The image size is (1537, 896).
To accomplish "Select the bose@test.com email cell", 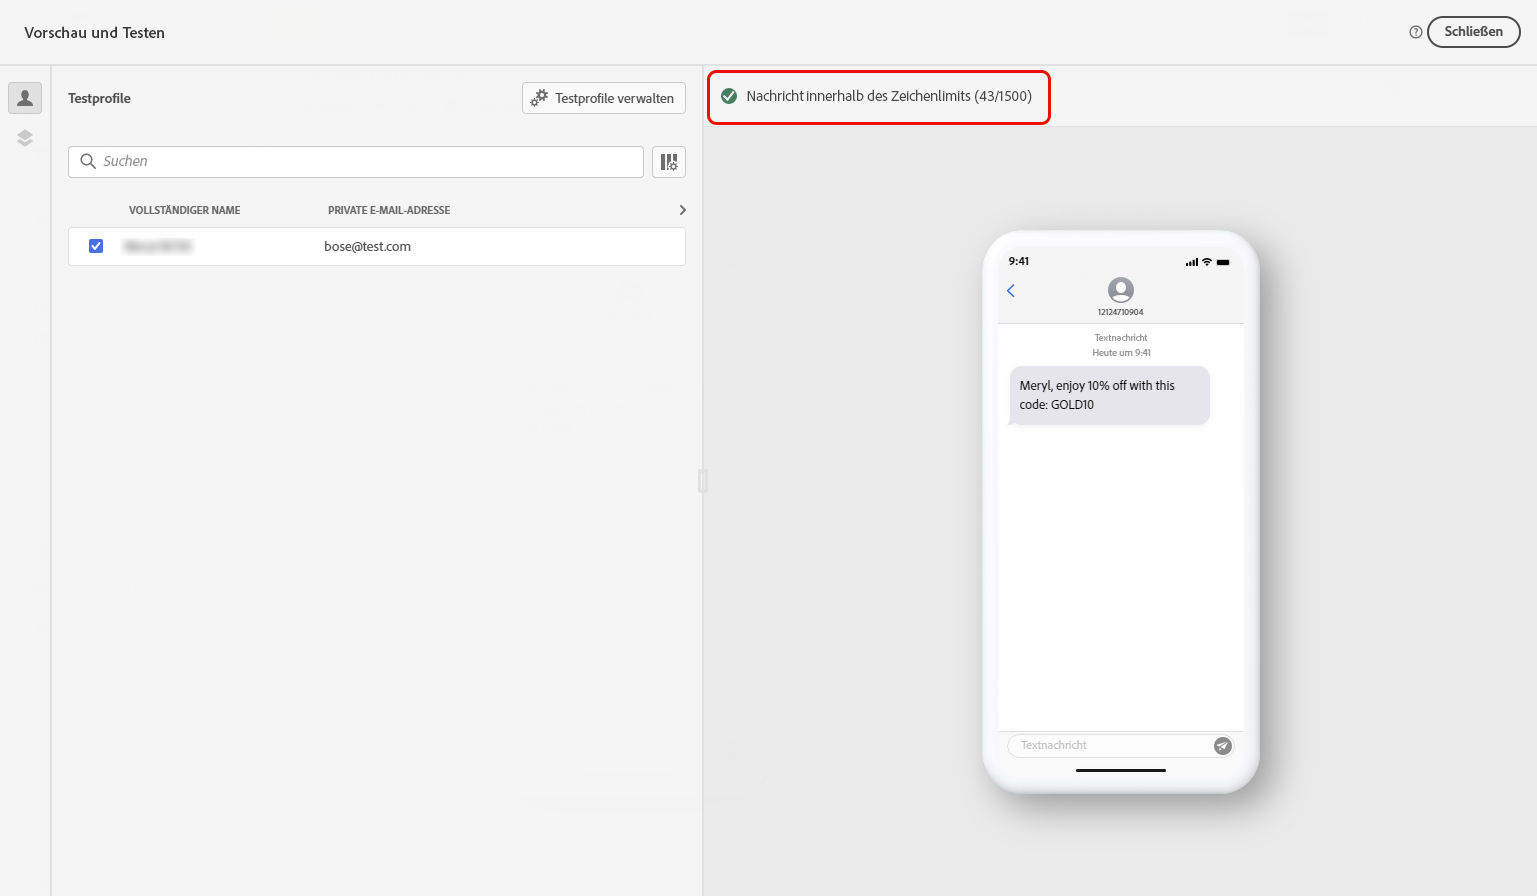I will 367,247.
